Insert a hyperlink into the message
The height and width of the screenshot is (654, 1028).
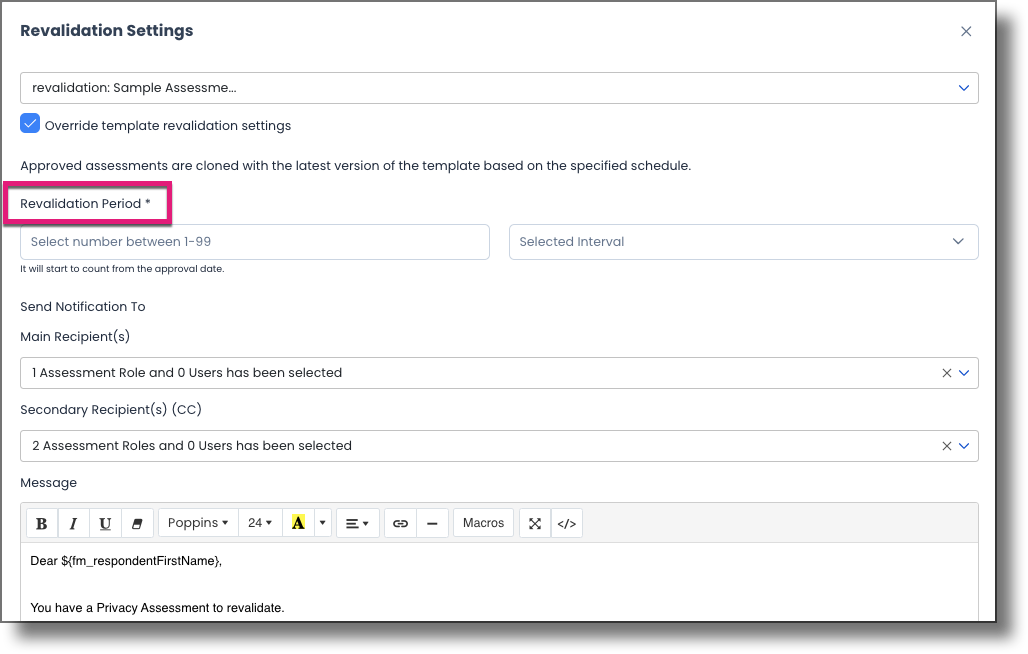pos(401,522)
